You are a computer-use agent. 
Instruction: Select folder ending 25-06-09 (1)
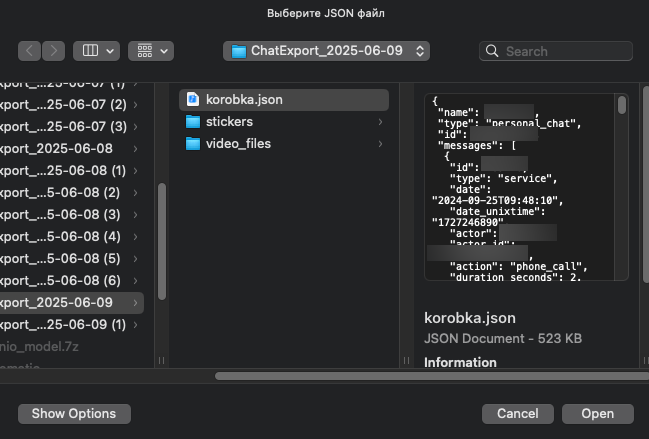pyautogui.click(x=72, y=324)
